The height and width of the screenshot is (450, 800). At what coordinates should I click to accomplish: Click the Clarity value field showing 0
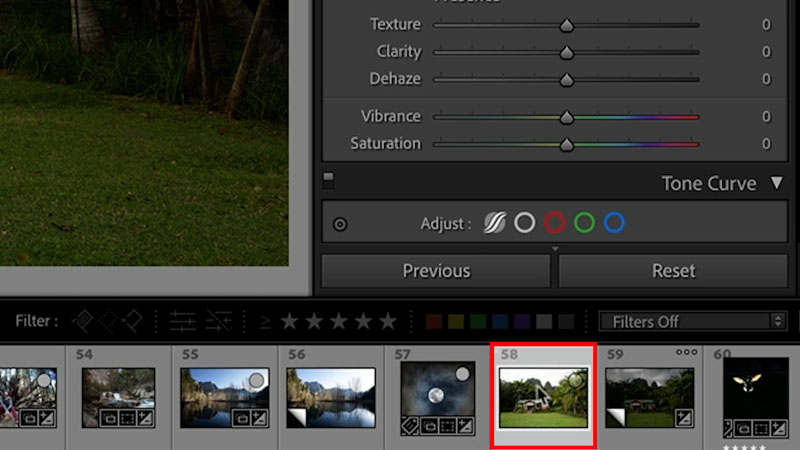[766, 52]
